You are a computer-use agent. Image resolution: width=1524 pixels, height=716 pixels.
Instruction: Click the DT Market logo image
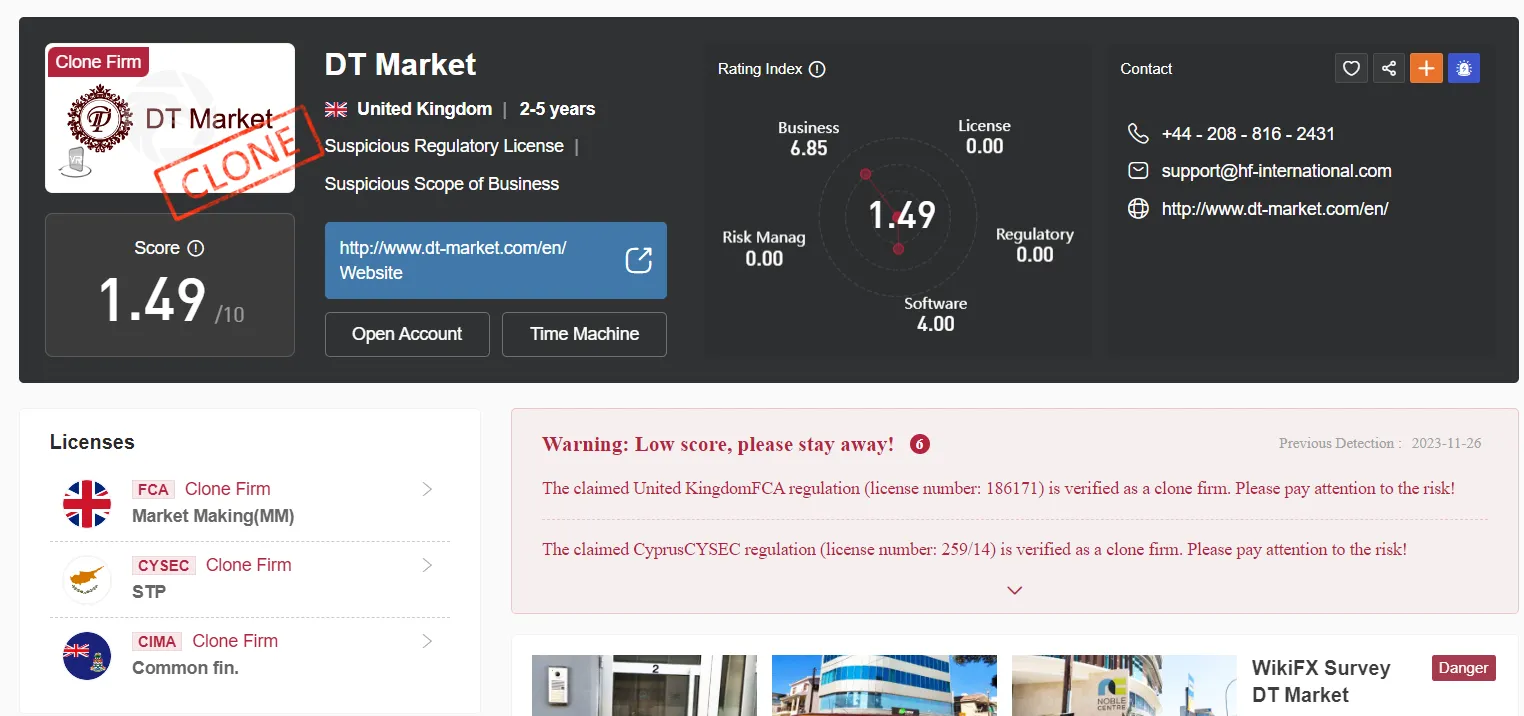coord(170,118)
